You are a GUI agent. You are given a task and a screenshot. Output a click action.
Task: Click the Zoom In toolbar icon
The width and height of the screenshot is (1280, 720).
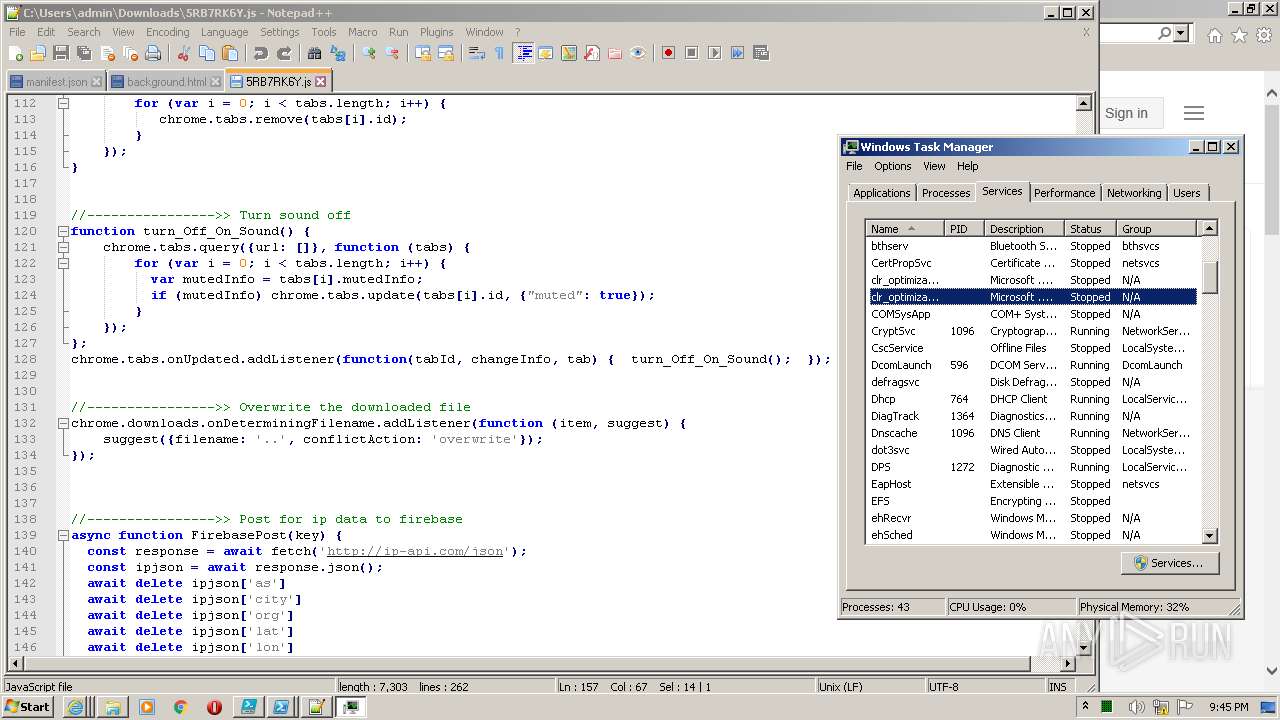coord(368,53)
